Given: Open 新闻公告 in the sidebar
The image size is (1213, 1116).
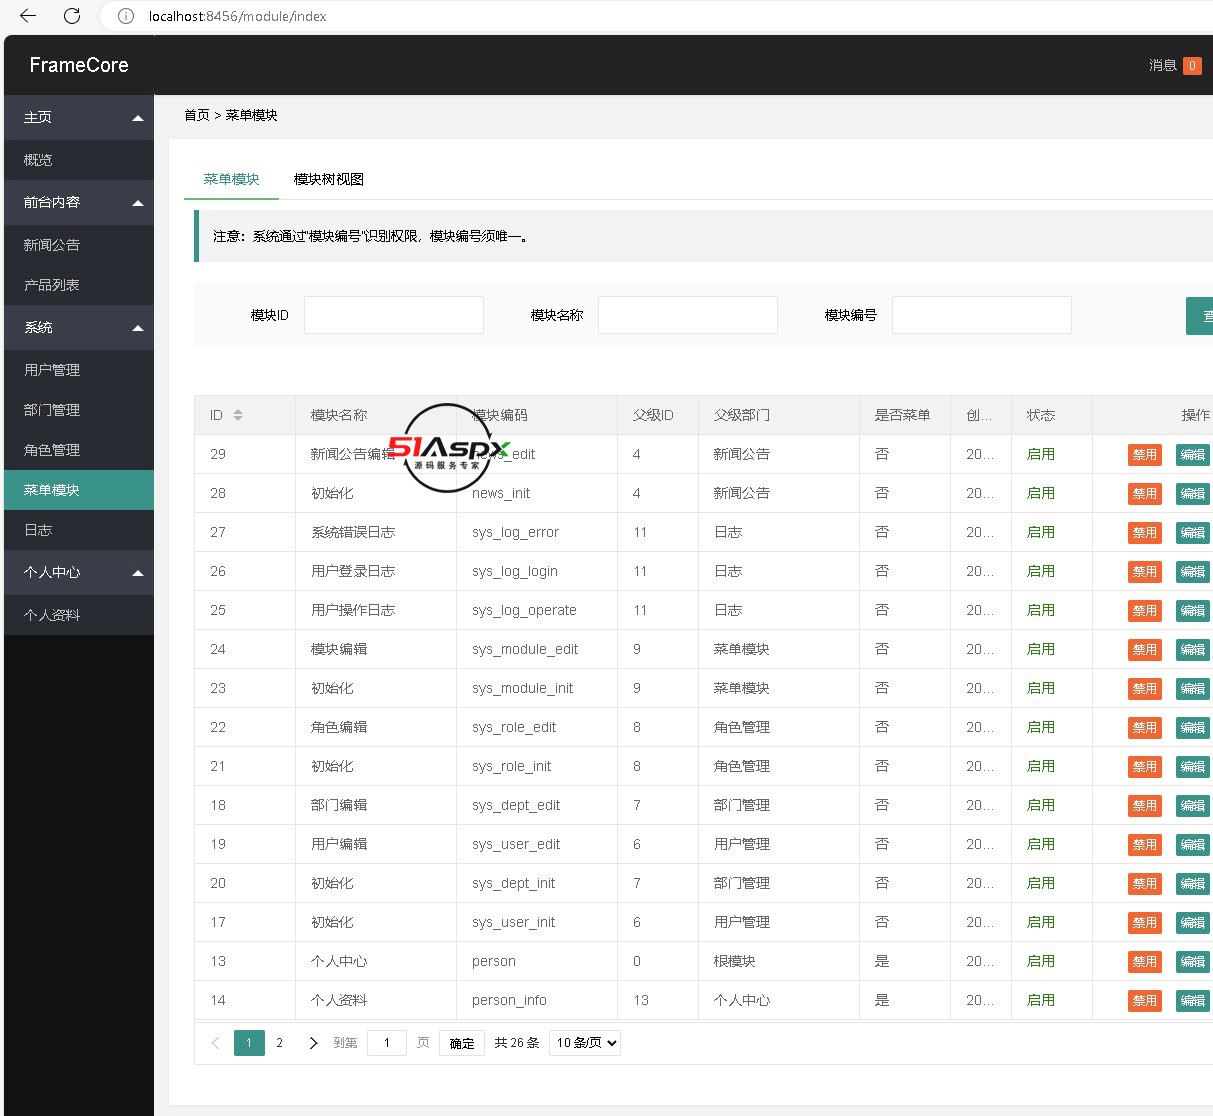Looking at the screenshot, I should pos(79,245).
